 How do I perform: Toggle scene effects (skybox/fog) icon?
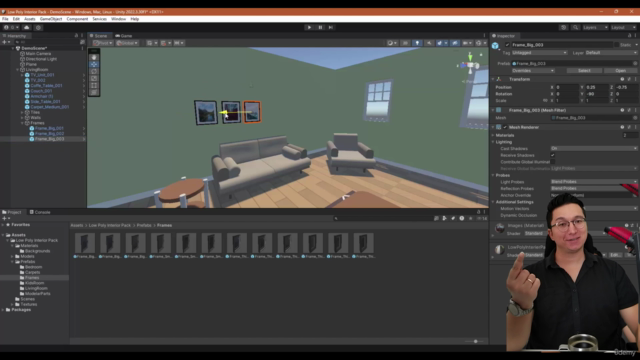[441, 43]
